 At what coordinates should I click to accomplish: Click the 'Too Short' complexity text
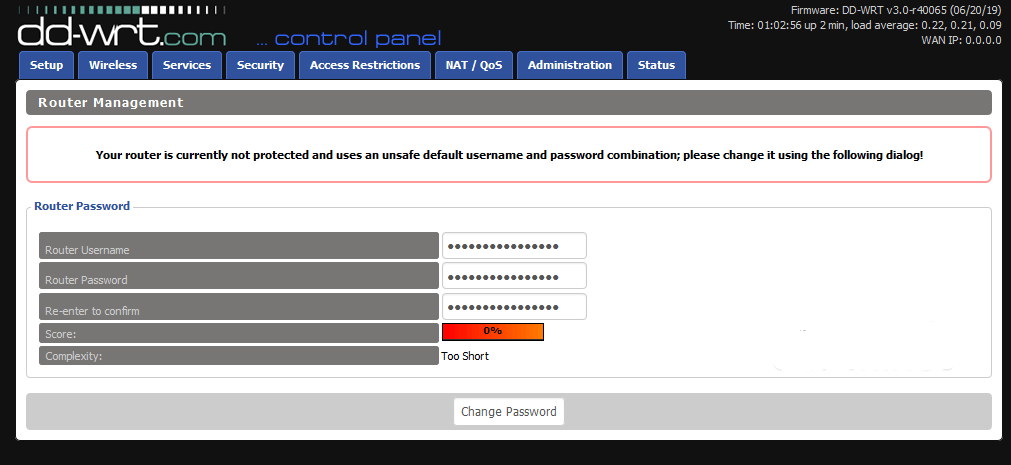(x=465, y=356)
